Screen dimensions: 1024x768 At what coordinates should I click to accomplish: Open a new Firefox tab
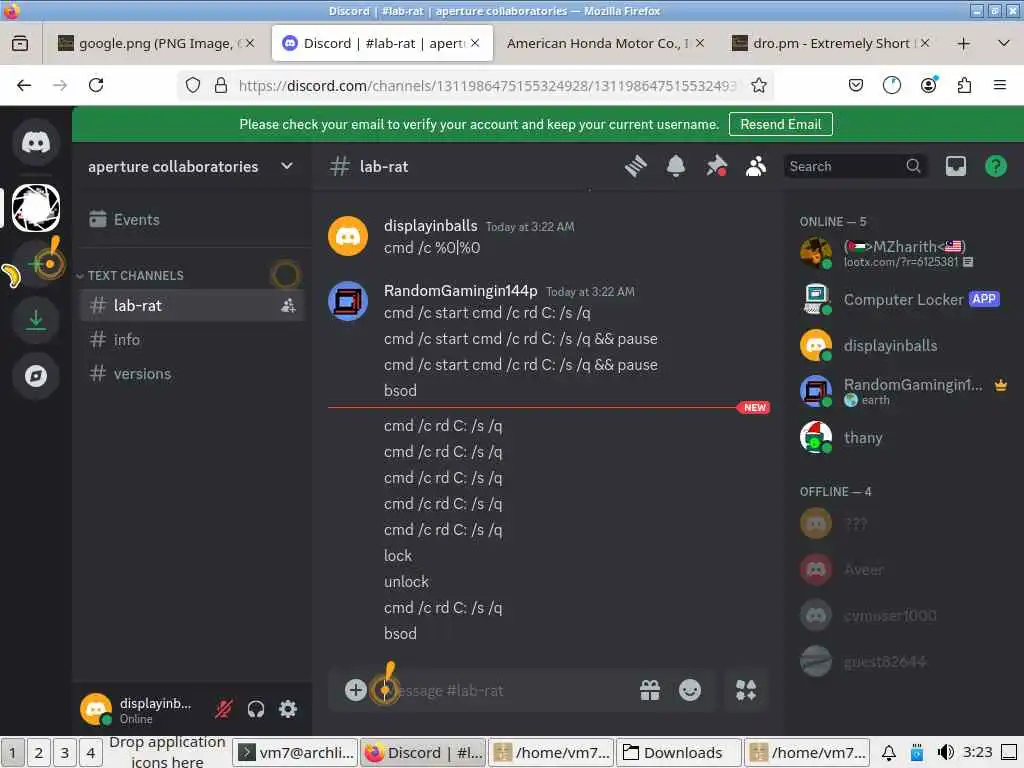(x=963, y=44)
